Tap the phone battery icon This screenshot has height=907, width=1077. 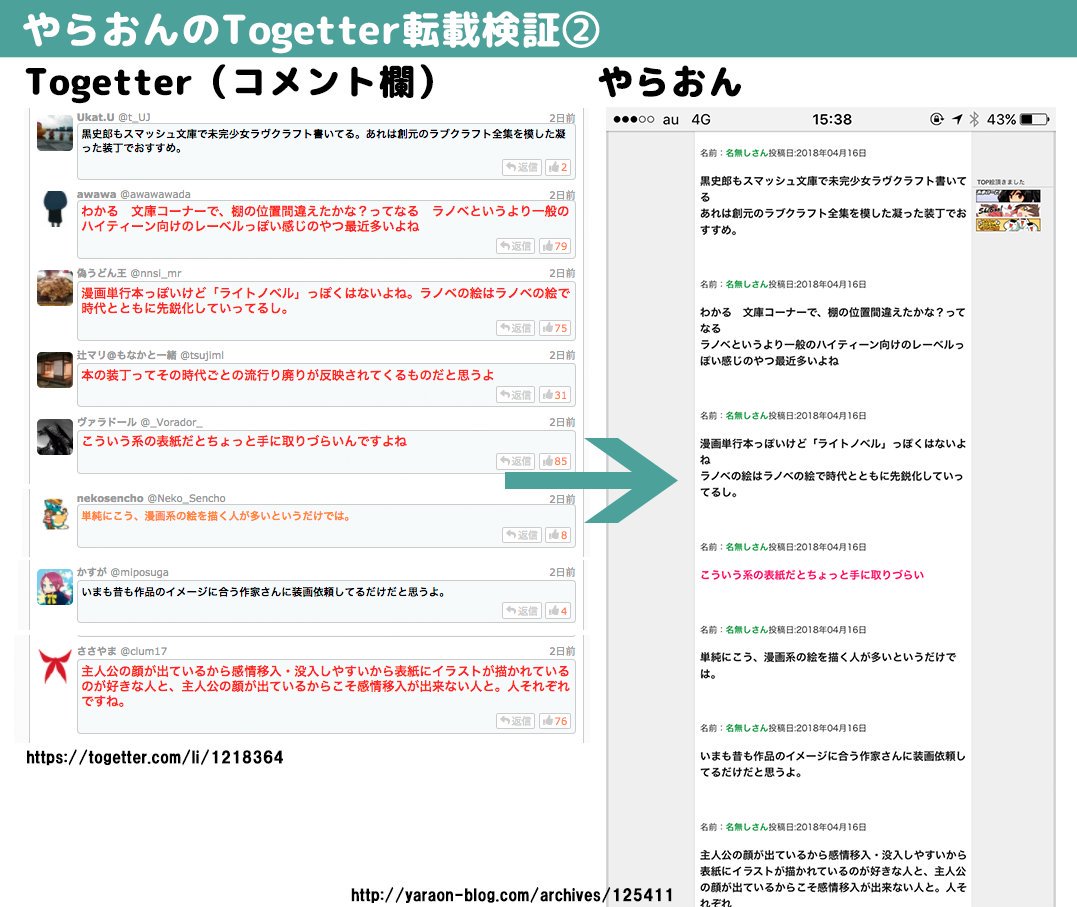pyautogui.click(x=1035, y=120)
